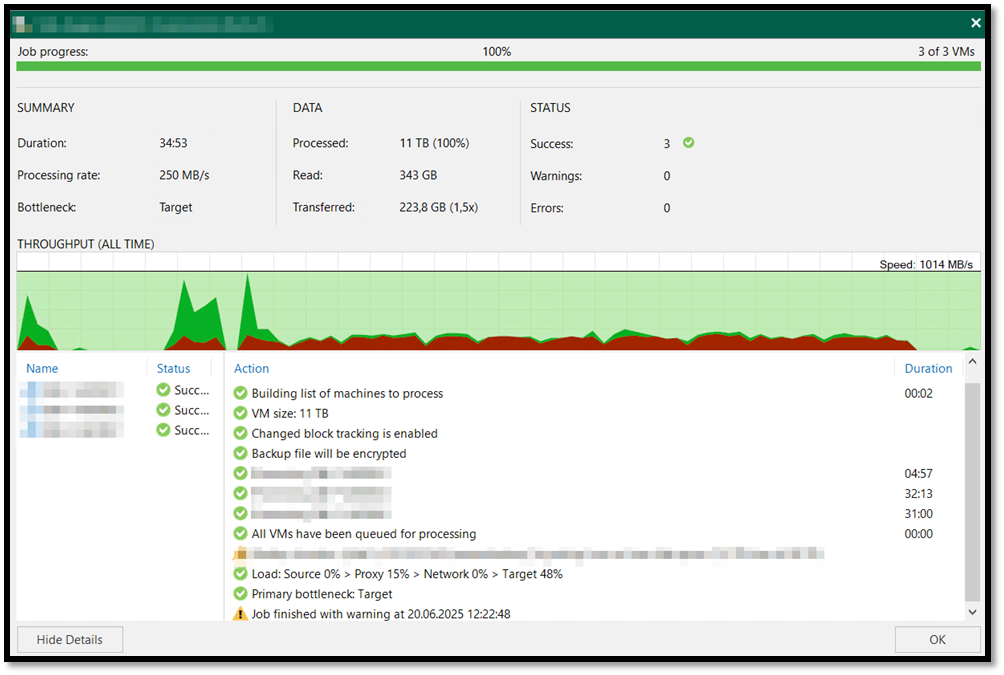Click the checkmark beside Changed block tracking is enabled
Viewport: 1004px width, 675px height.
(x=240, y=433)
